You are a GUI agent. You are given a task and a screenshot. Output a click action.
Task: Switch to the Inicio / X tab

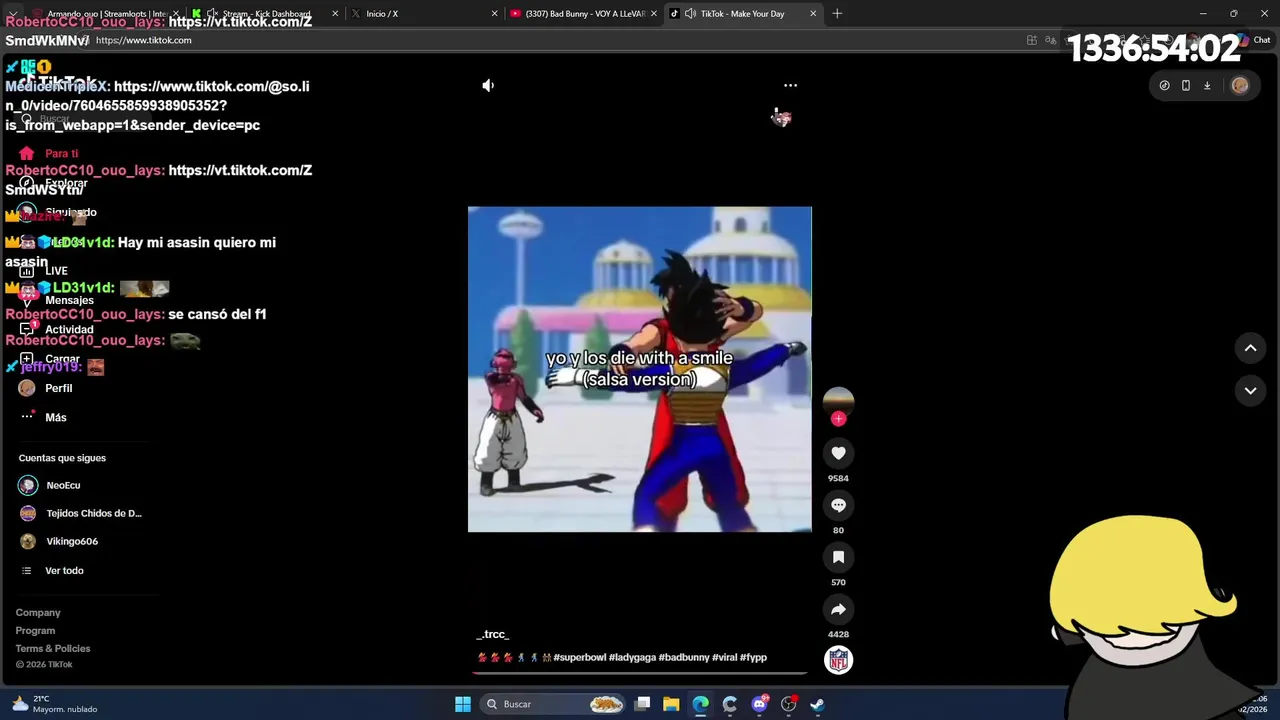[420, 14]
